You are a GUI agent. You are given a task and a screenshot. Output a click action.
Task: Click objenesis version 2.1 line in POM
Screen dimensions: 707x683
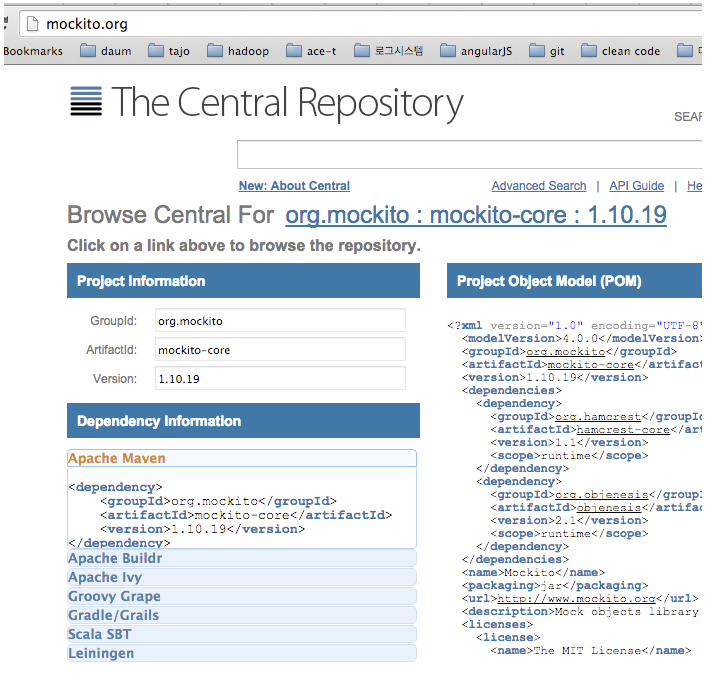click(569, 521)
